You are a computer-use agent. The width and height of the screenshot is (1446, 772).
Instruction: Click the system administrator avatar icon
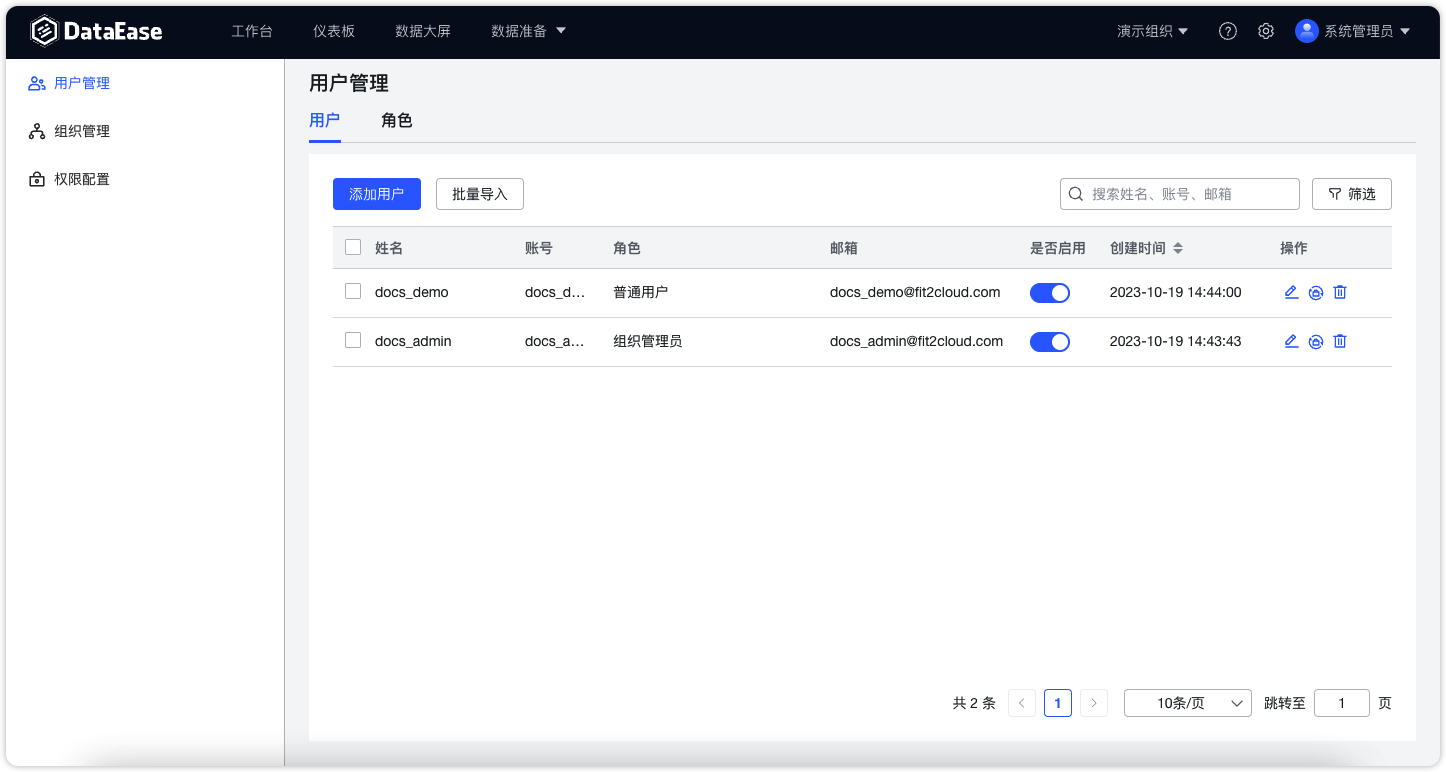tap(1307, 31)
